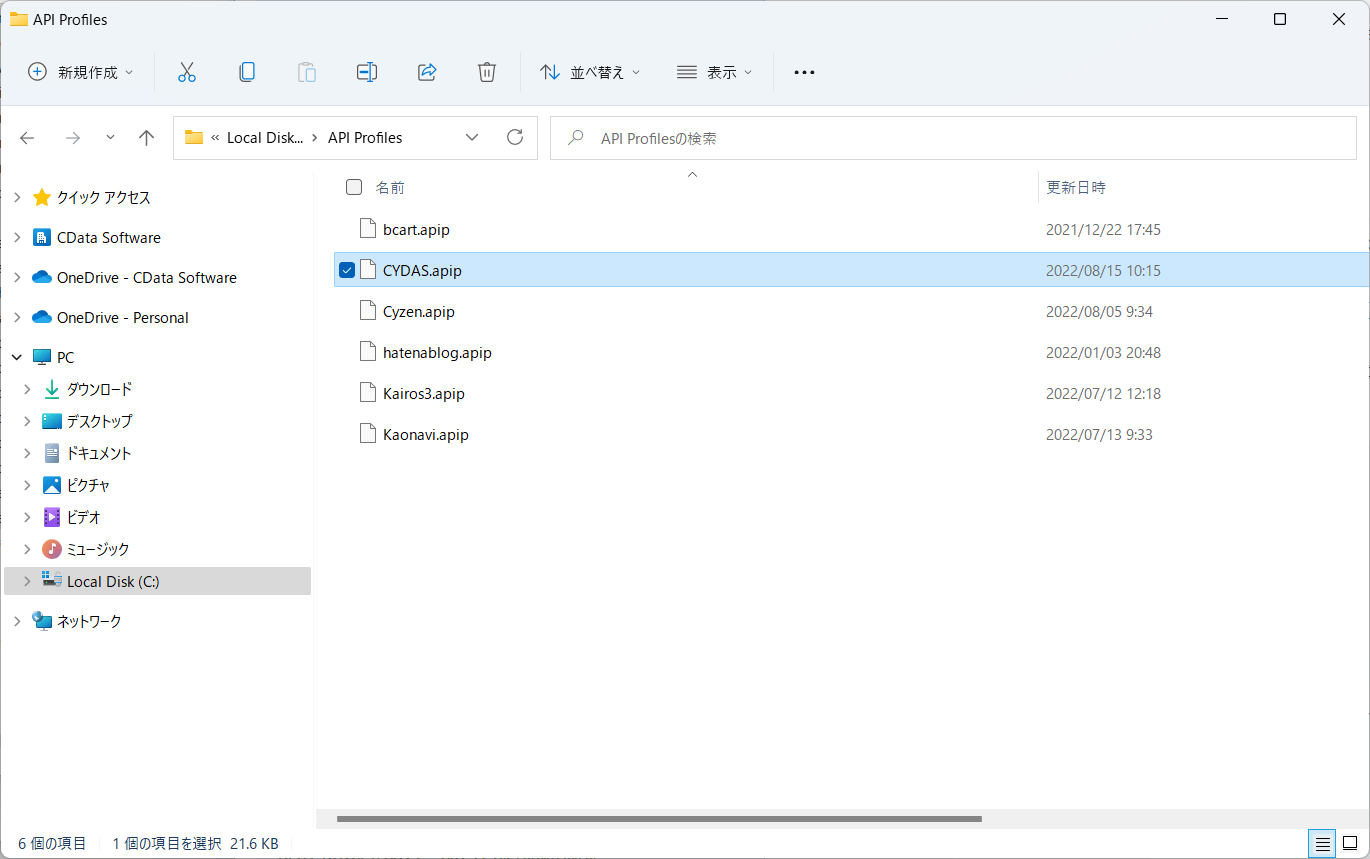Image resolution: width=1370 pixels, height=859 pixels.
Task: Click the date 2022/07/12 12:18
Action: click(1103, 393)
